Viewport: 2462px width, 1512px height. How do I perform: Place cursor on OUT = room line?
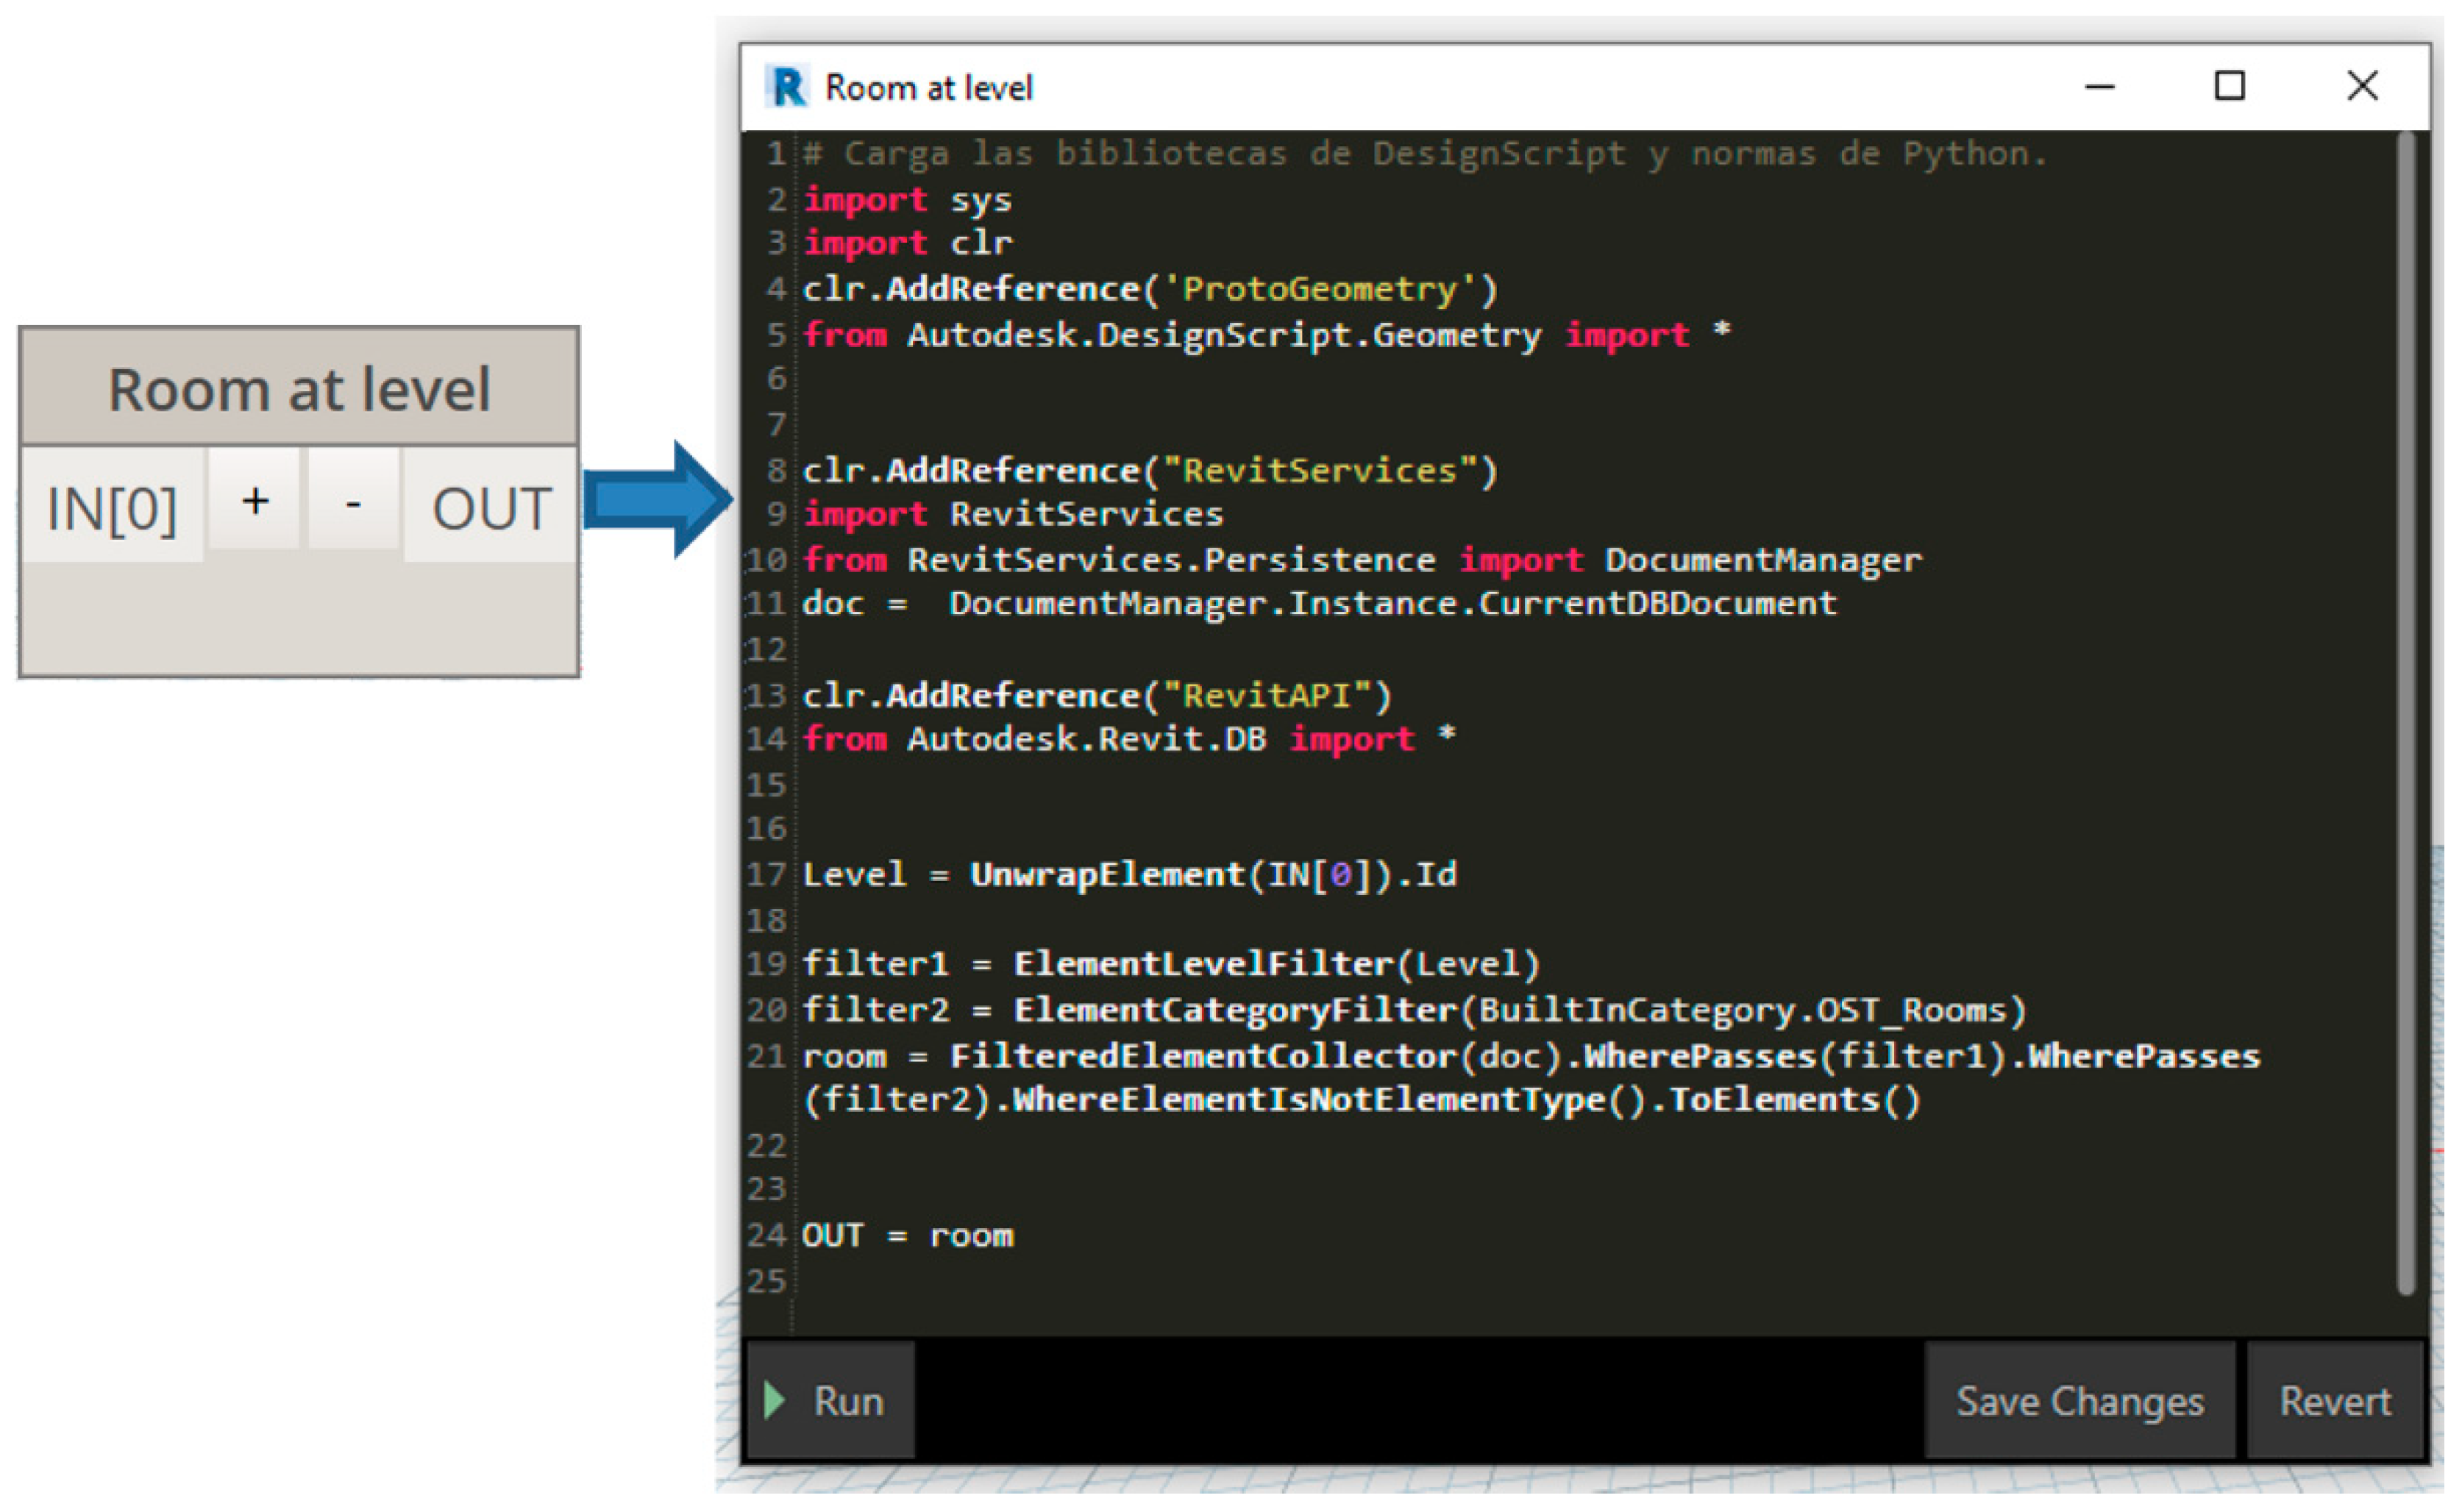[x=907, y=1236]
